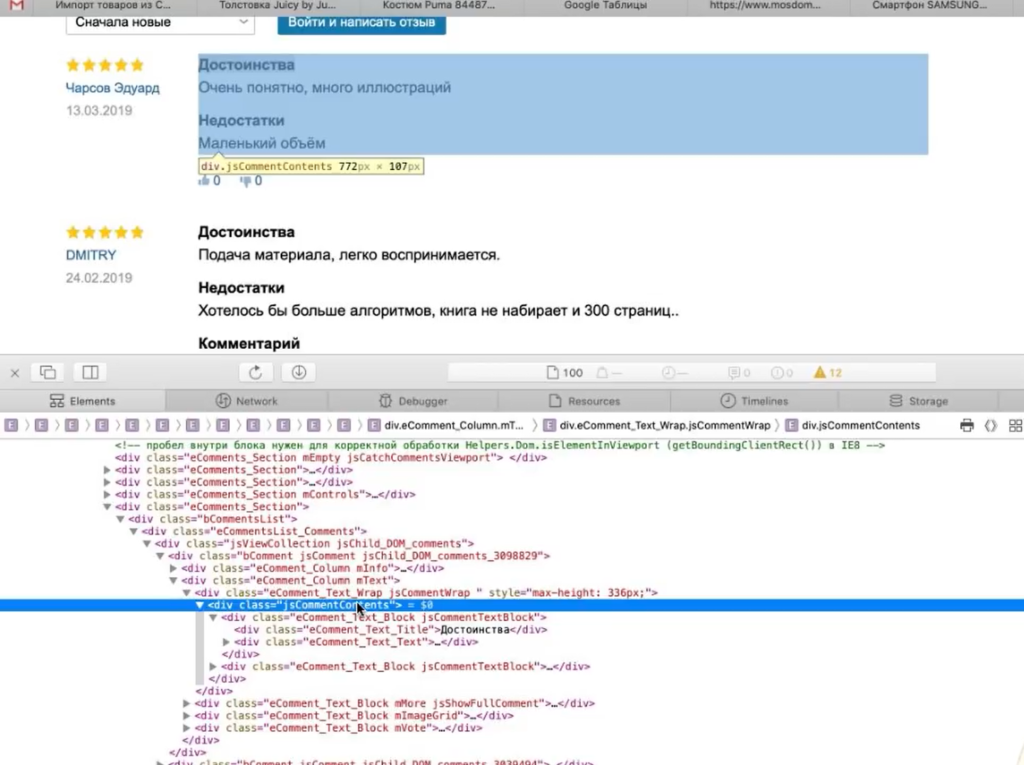
Task: Open the Gmail pinned tab
Action: pyautogui.click(x=17, y=6)
